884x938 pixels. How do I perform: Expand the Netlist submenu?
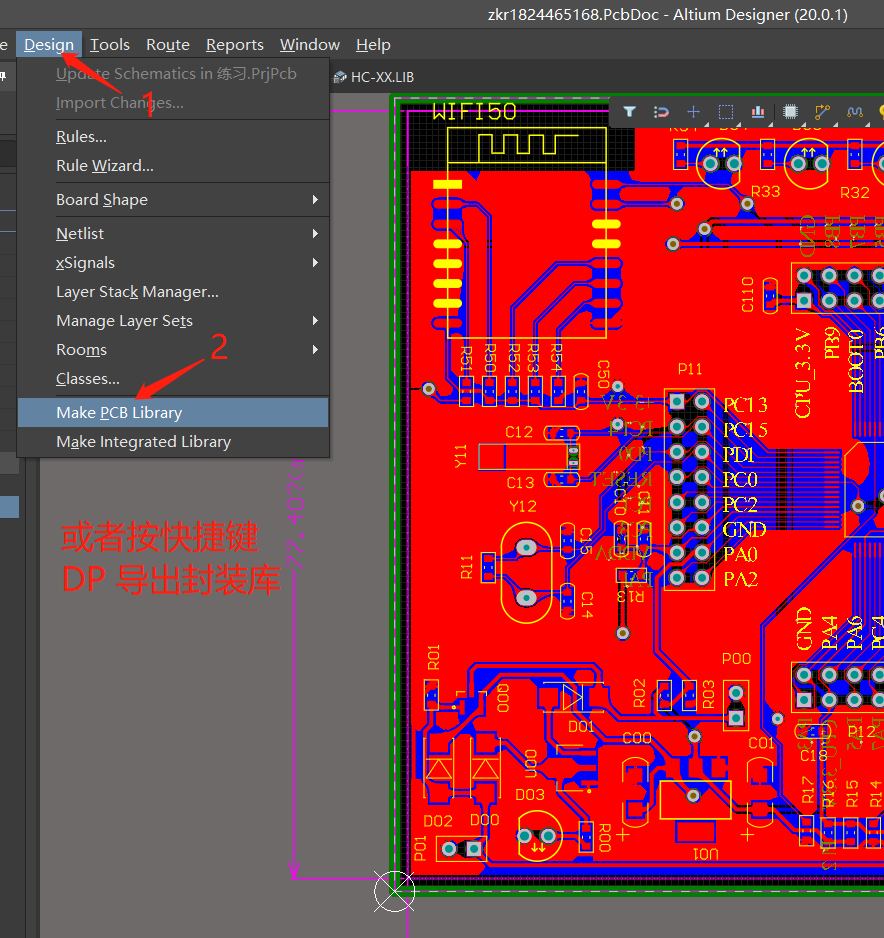[173, 234]
